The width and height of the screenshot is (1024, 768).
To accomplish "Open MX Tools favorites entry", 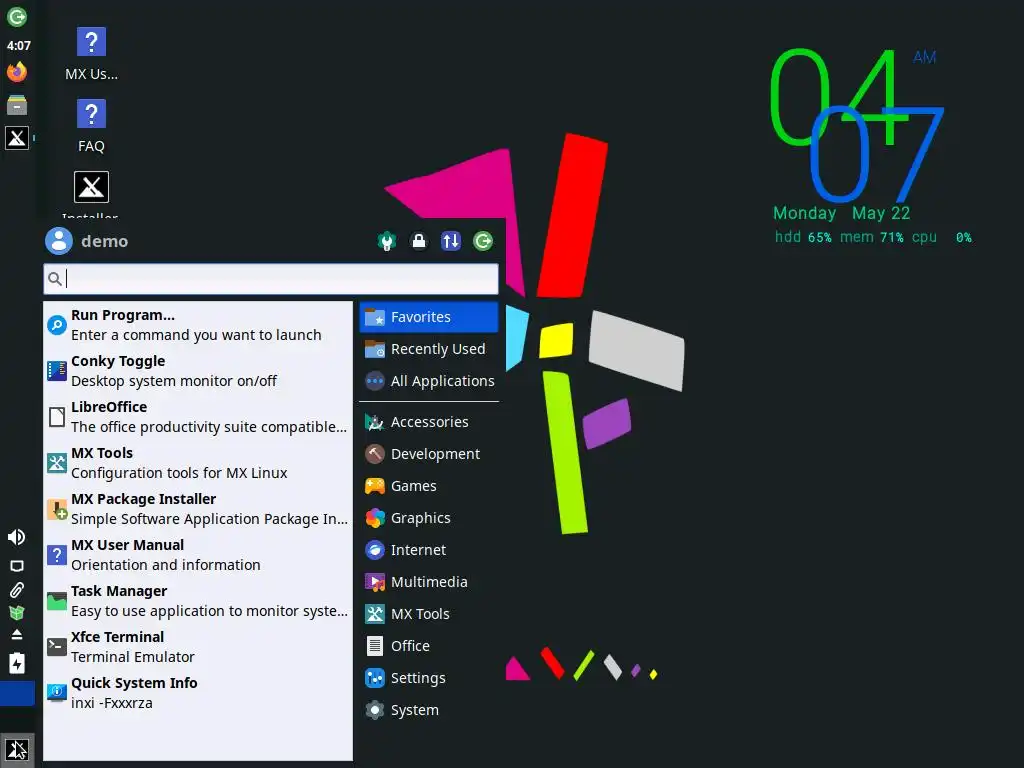I will pos(198,463).
